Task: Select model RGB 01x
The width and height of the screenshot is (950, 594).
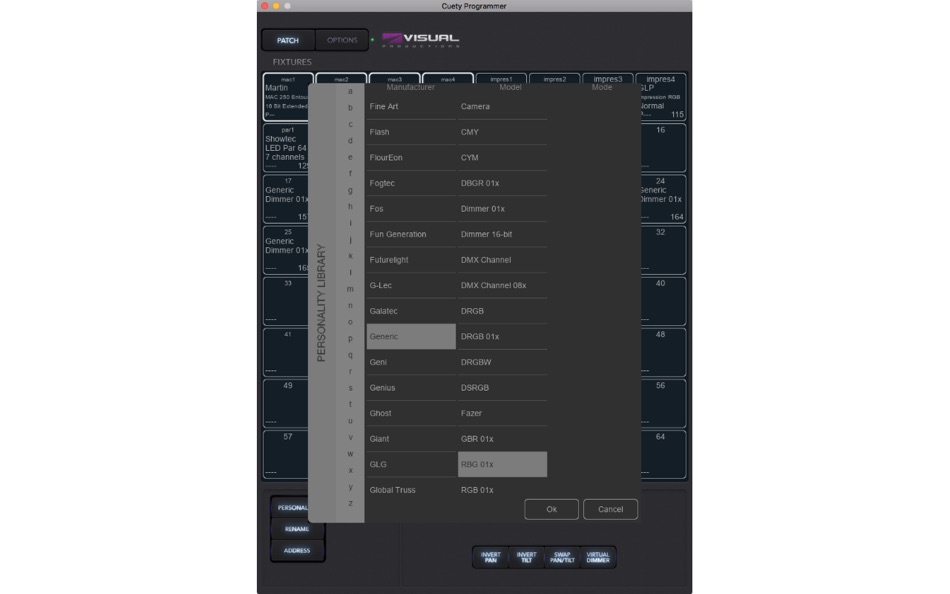Action: click(502, 490)
